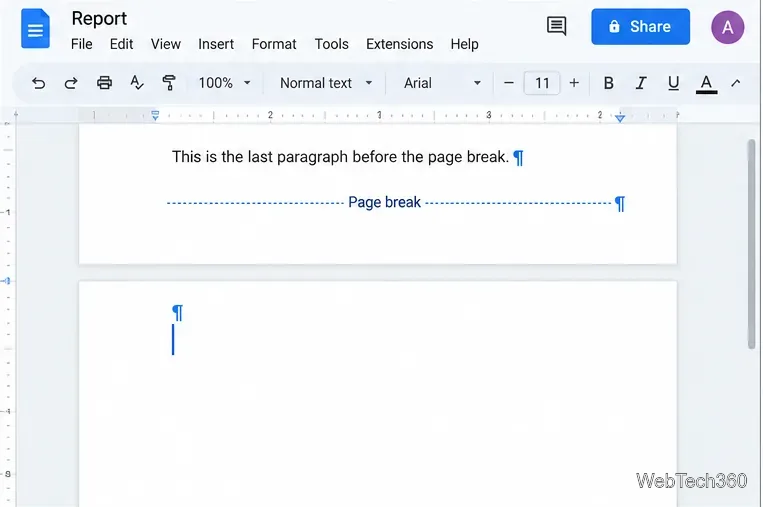The height and width of the screenshot is (507, 763).
Task: Collapse the menus with chevron arrow
Action: point(736,83)
